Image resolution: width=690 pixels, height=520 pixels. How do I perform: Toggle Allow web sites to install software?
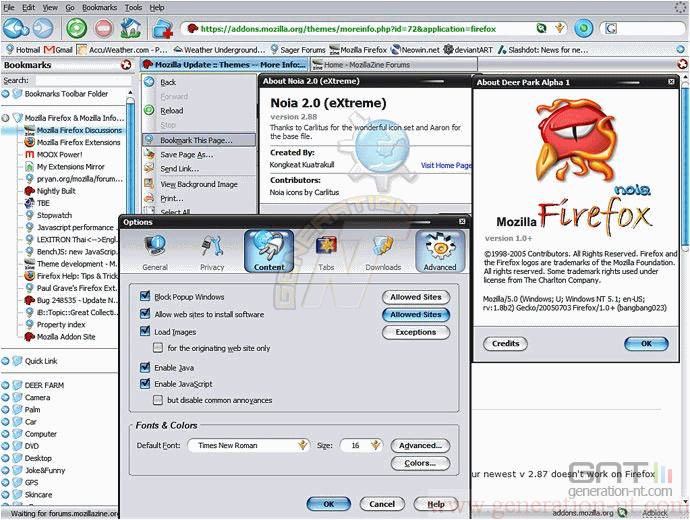coord(145,314)
